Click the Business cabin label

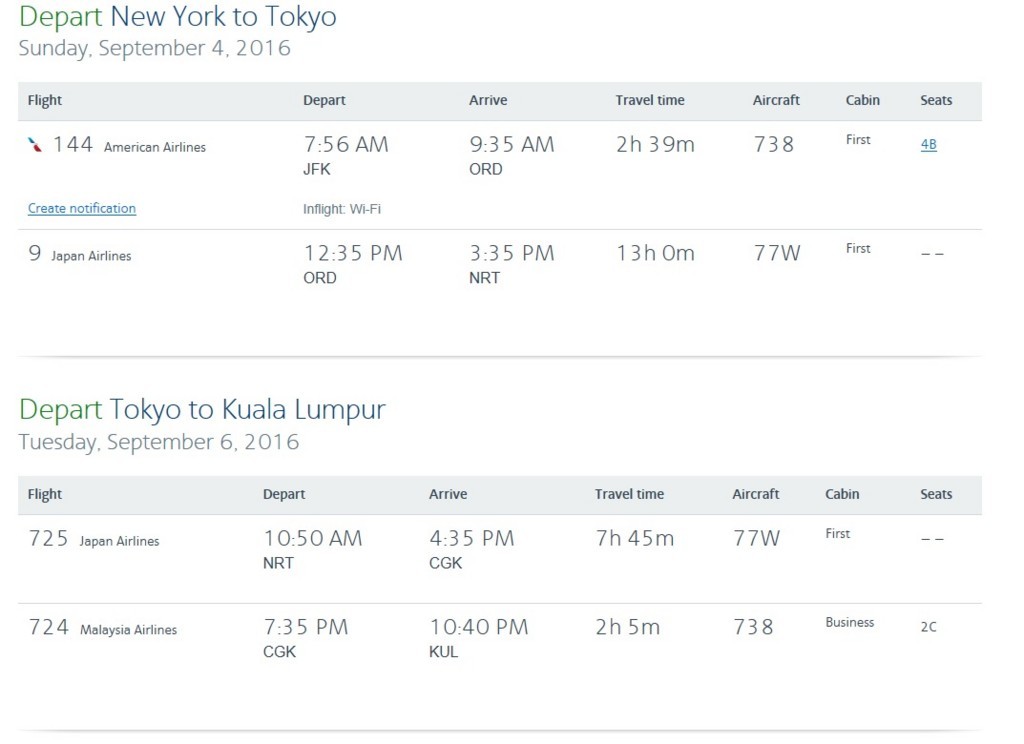pyautogui.click(x=849, y=622)
